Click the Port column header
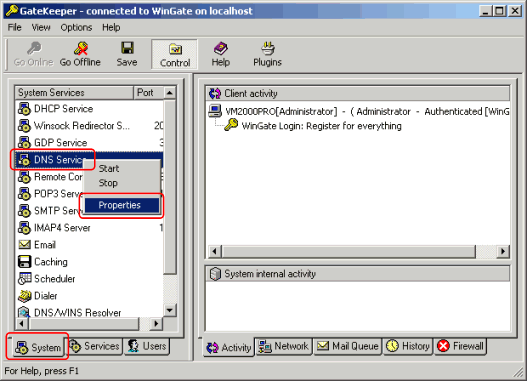Screen dimensions: 527x381 [x=149, y=92]
